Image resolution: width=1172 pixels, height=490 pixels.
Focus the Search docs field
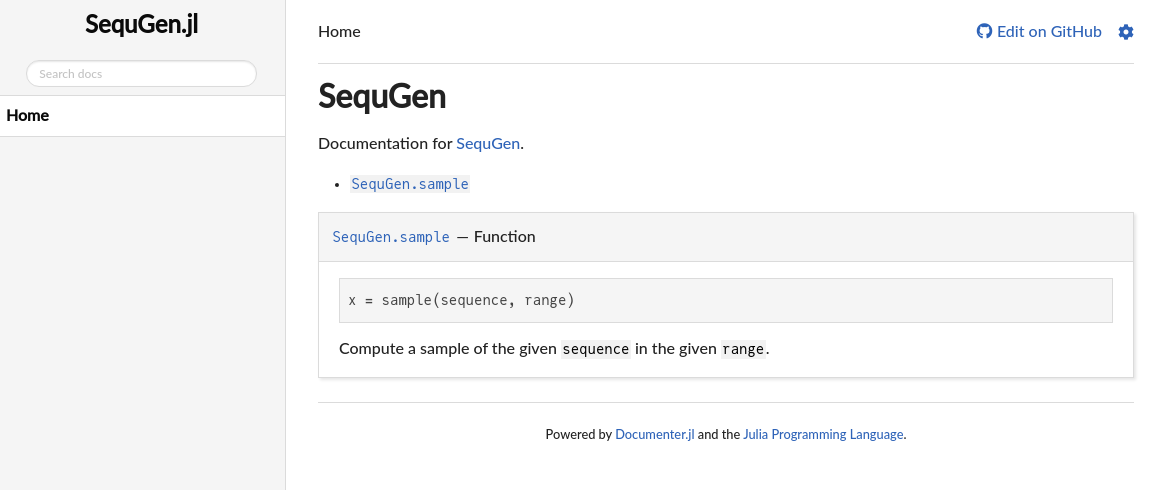(141, 74)
